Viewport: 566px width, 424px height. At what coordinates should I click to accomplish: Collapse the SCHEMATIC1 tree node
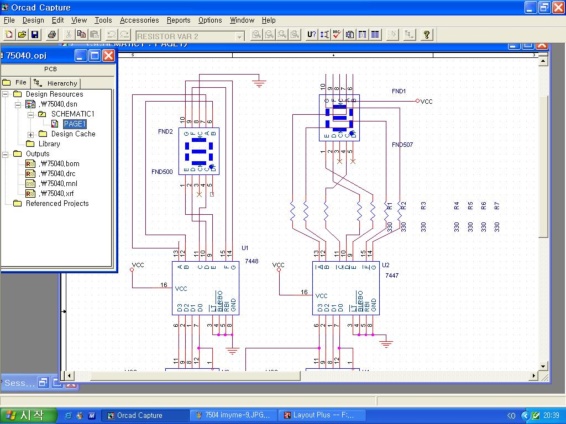pos(30,114)
